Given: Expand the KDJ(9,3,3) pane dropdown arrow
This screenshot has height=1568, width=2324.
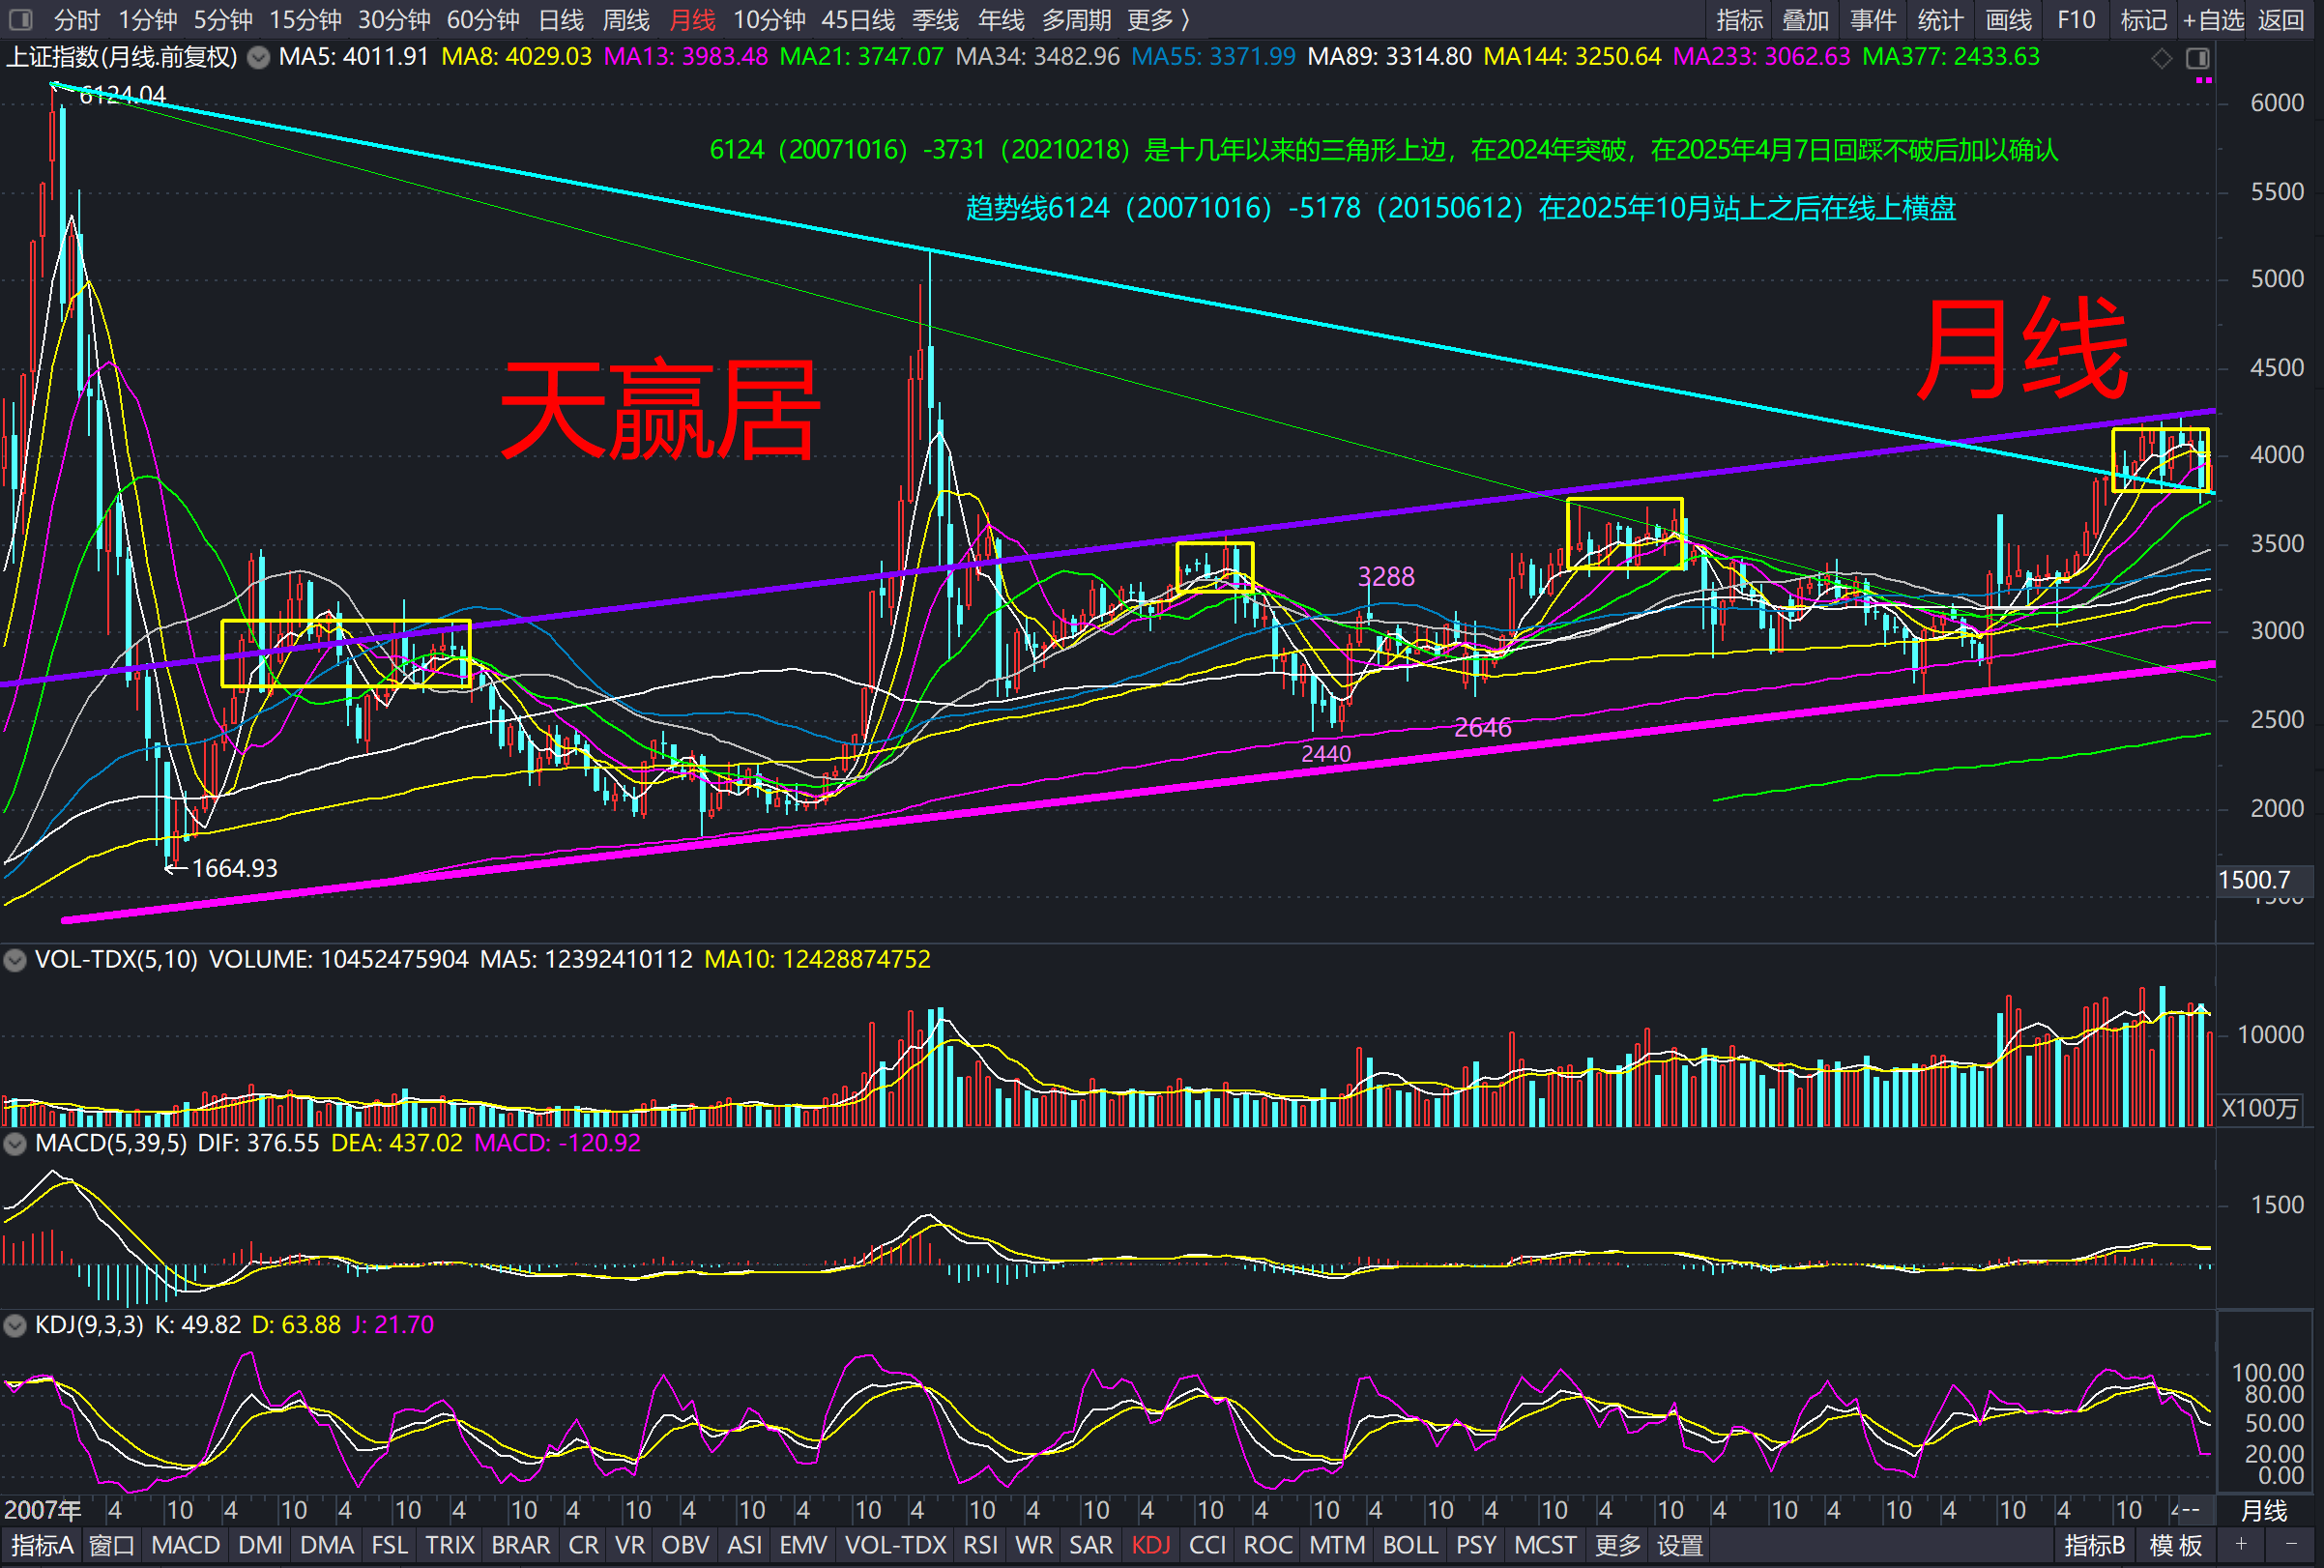Looking at the screenshot, I should coord(15,1326).
